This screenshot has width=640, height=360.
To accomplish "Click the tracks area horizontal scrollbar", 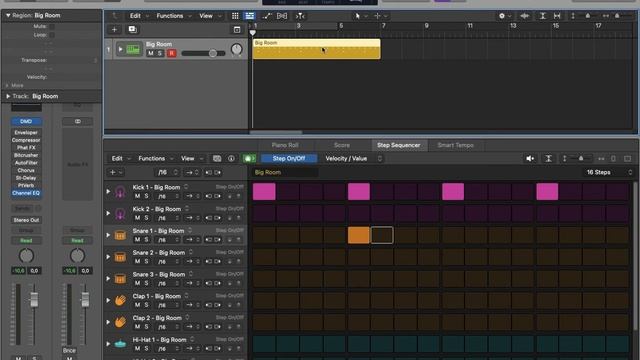I will point(276,132).
